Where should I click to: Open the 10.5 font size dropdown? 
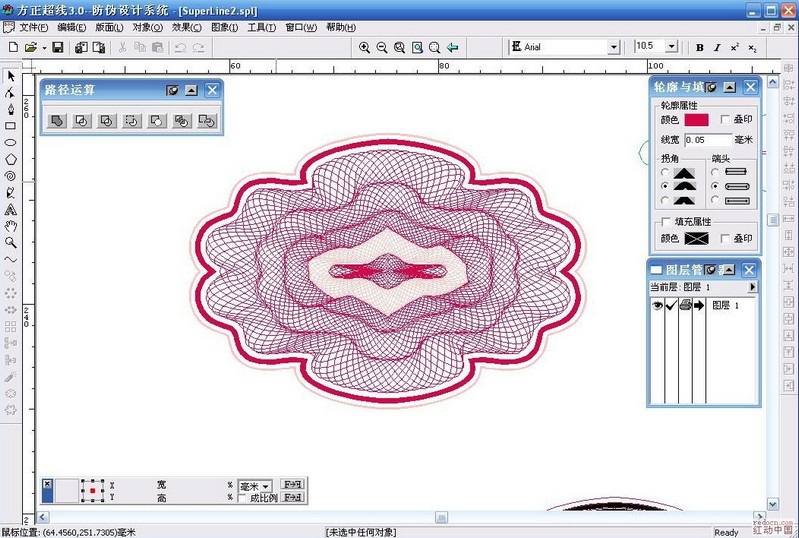[672, 46]
